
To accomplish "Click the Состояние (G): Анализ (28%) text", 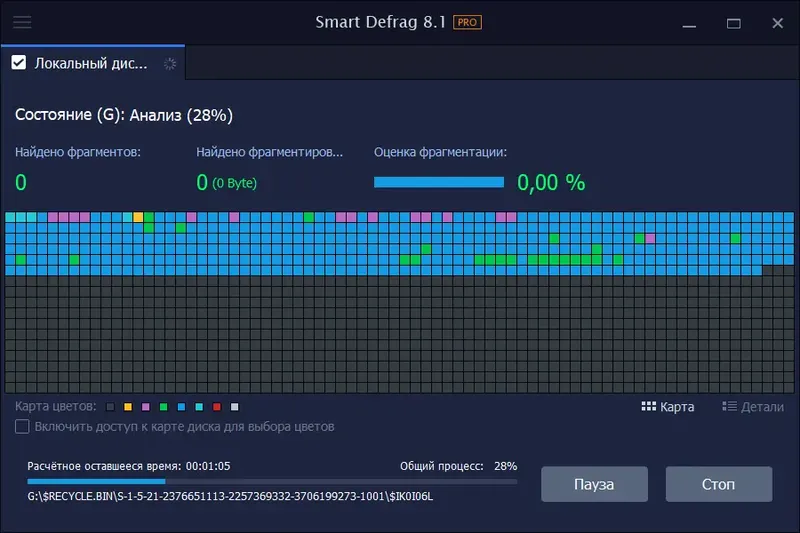I will click(124, 115).
